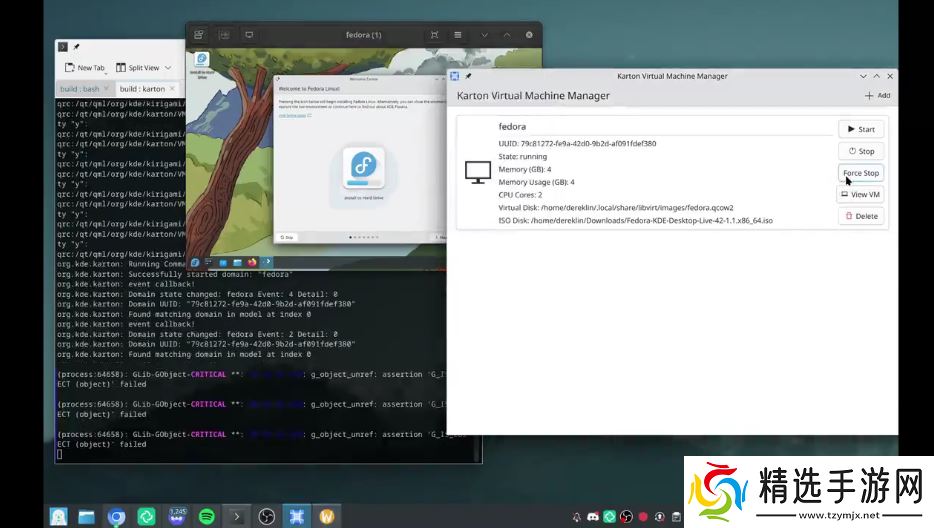Screen dimensions: 934x528
Task: Open a New Tab in the terminal
Action: [85, 68]
